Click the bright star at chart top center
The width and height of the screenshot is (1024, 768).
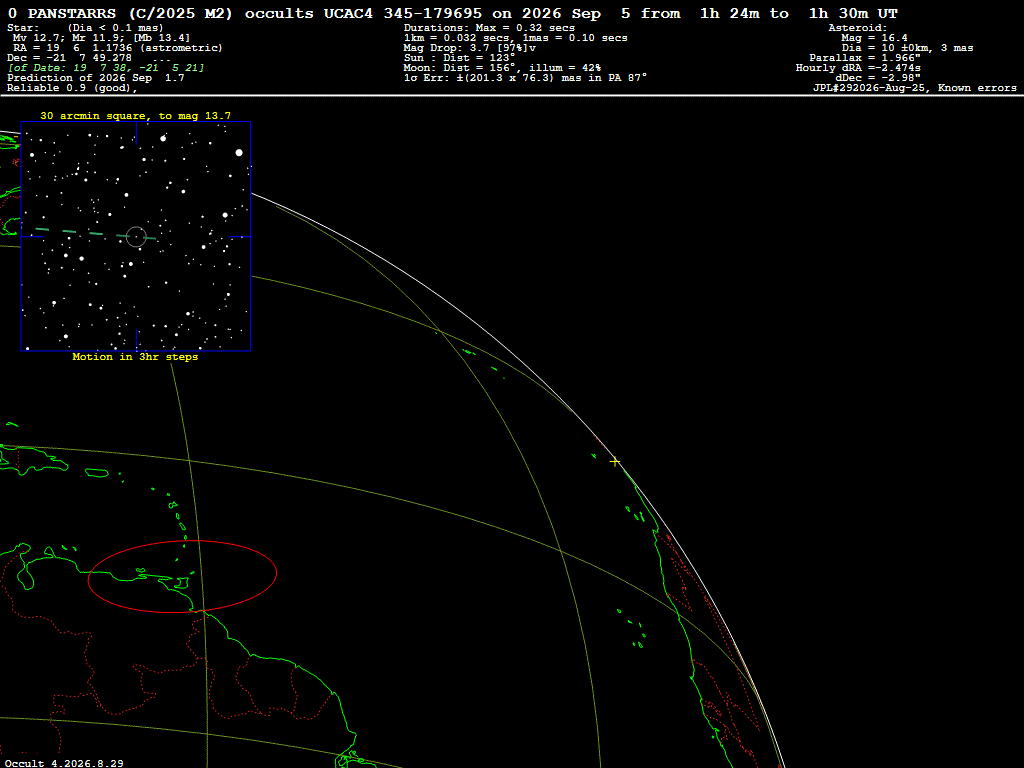pos(163,138)
